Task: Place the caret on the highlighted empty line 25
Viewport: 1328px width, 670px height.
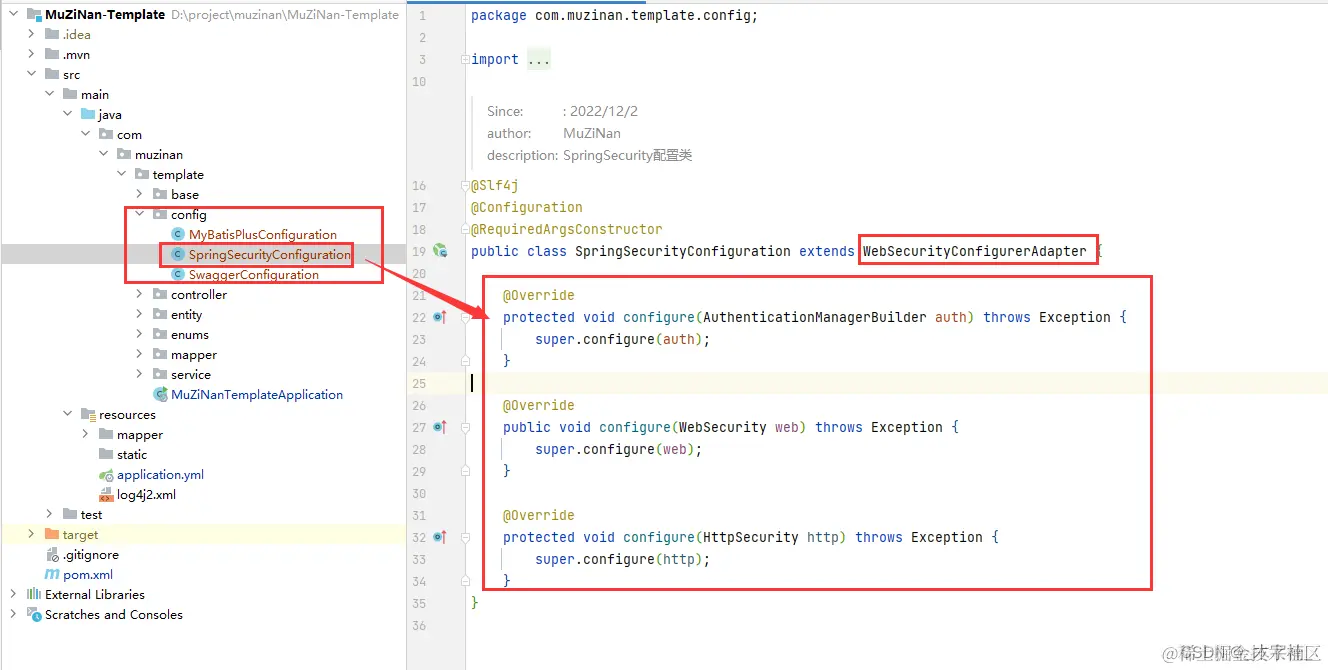Action: (899, 383)
